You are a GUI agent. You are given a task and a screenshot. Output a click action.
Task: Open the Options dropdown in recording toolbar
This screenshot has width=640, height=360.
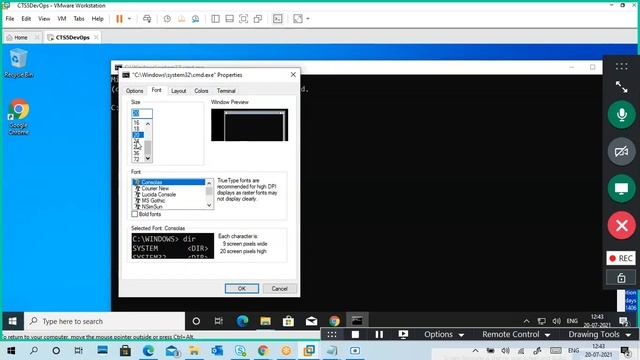[444, 335]
